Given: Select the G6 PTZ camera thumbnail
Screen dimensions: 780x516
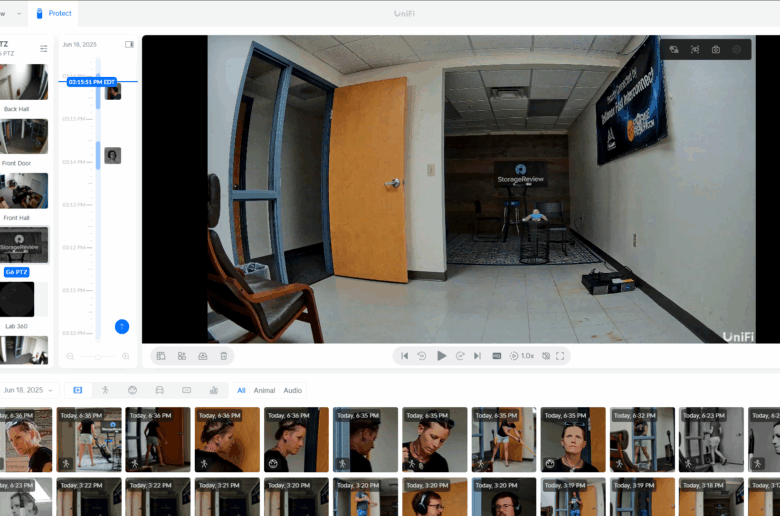Looking at the screenshot, I should (x=24, y=245).
